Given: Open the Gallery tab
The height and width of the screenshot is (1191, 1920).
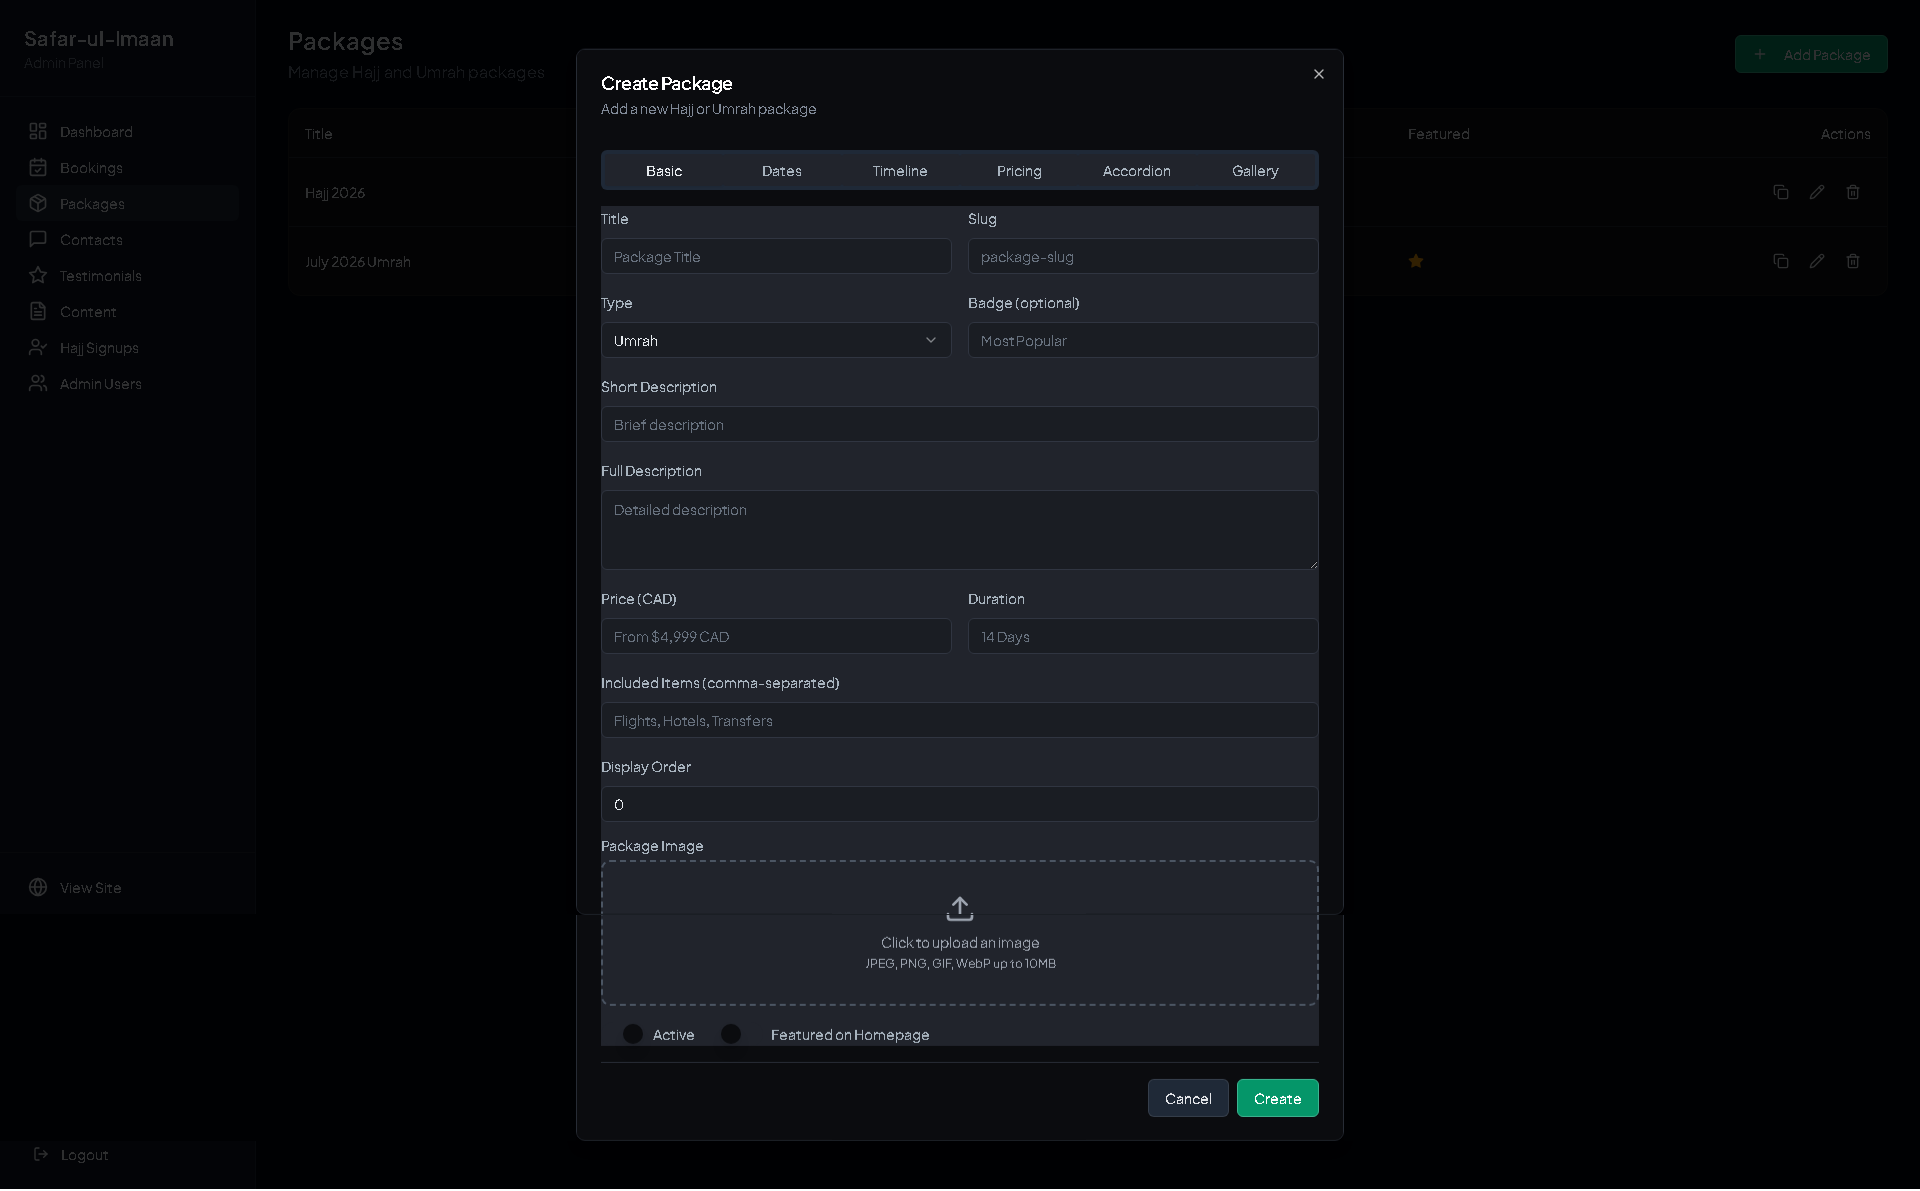Looking at the screenshot, I should (1255, 170).
